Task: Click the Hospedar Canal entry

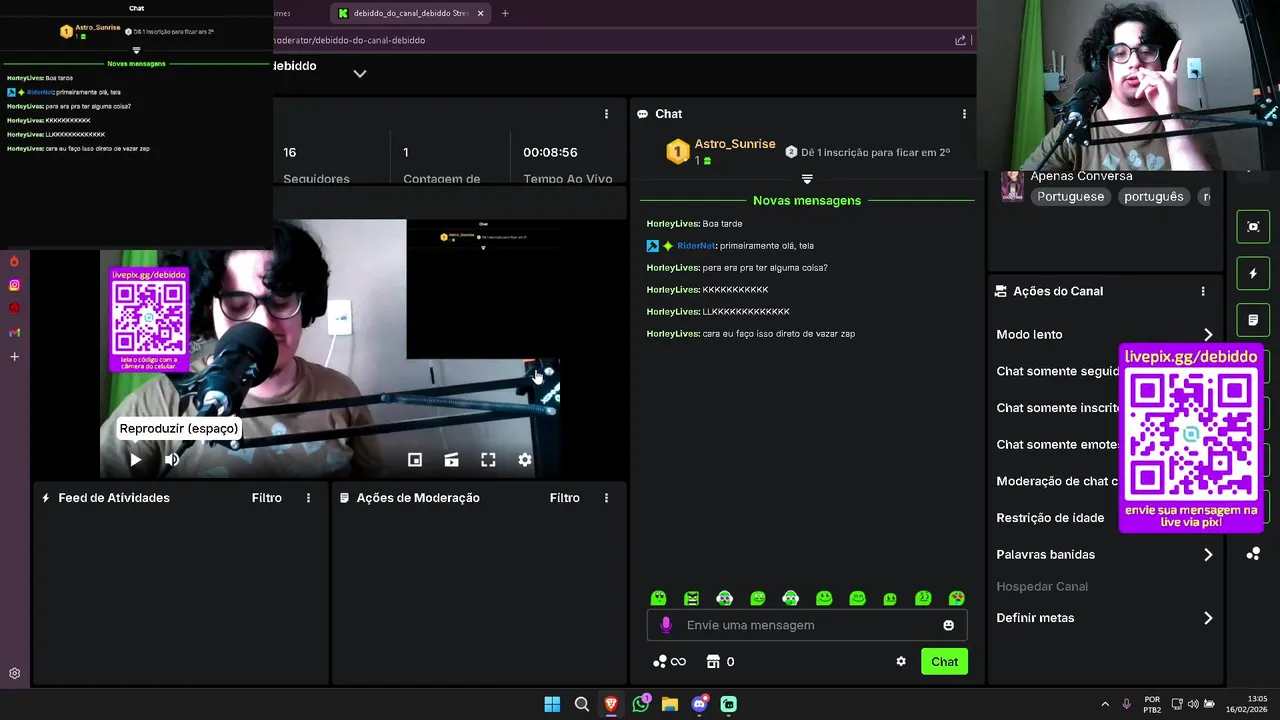Action: click(1042, 586)
